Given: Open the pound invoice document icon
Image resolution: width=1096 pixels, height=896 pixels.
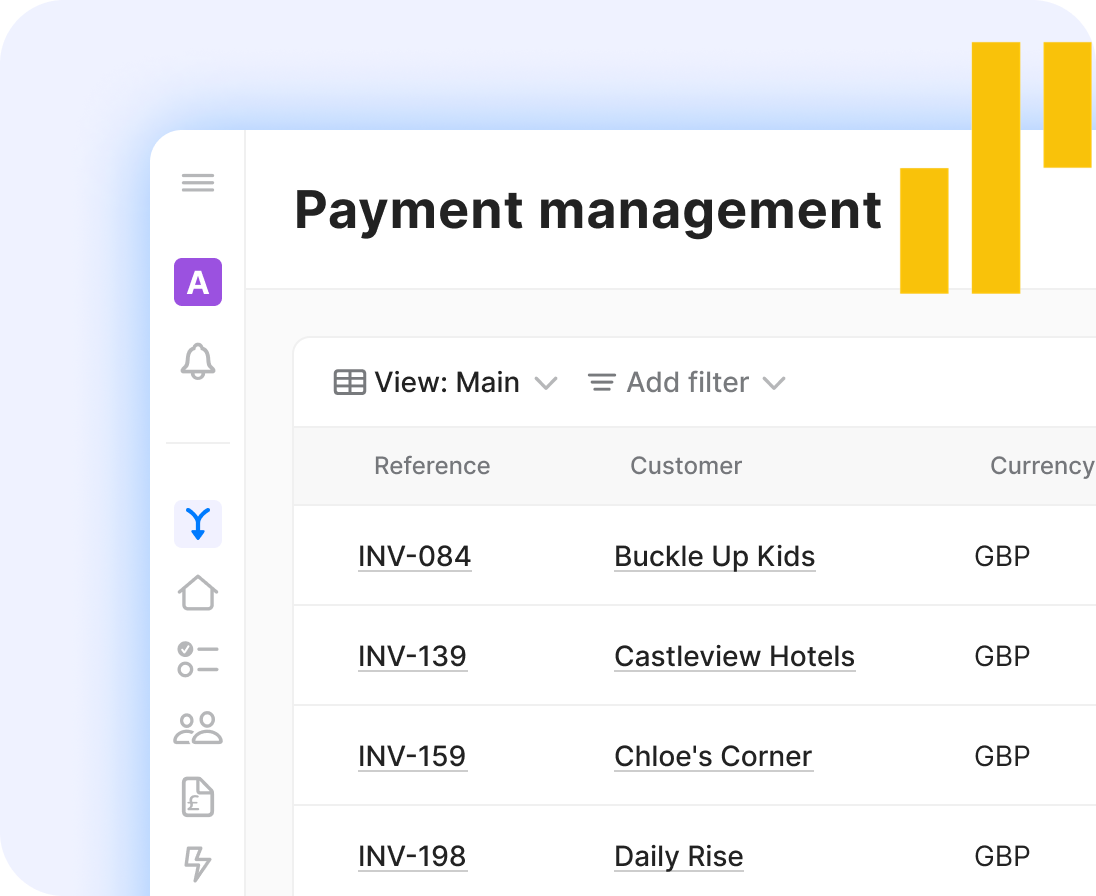Looking at the screenshot, I should coord(198,796).
